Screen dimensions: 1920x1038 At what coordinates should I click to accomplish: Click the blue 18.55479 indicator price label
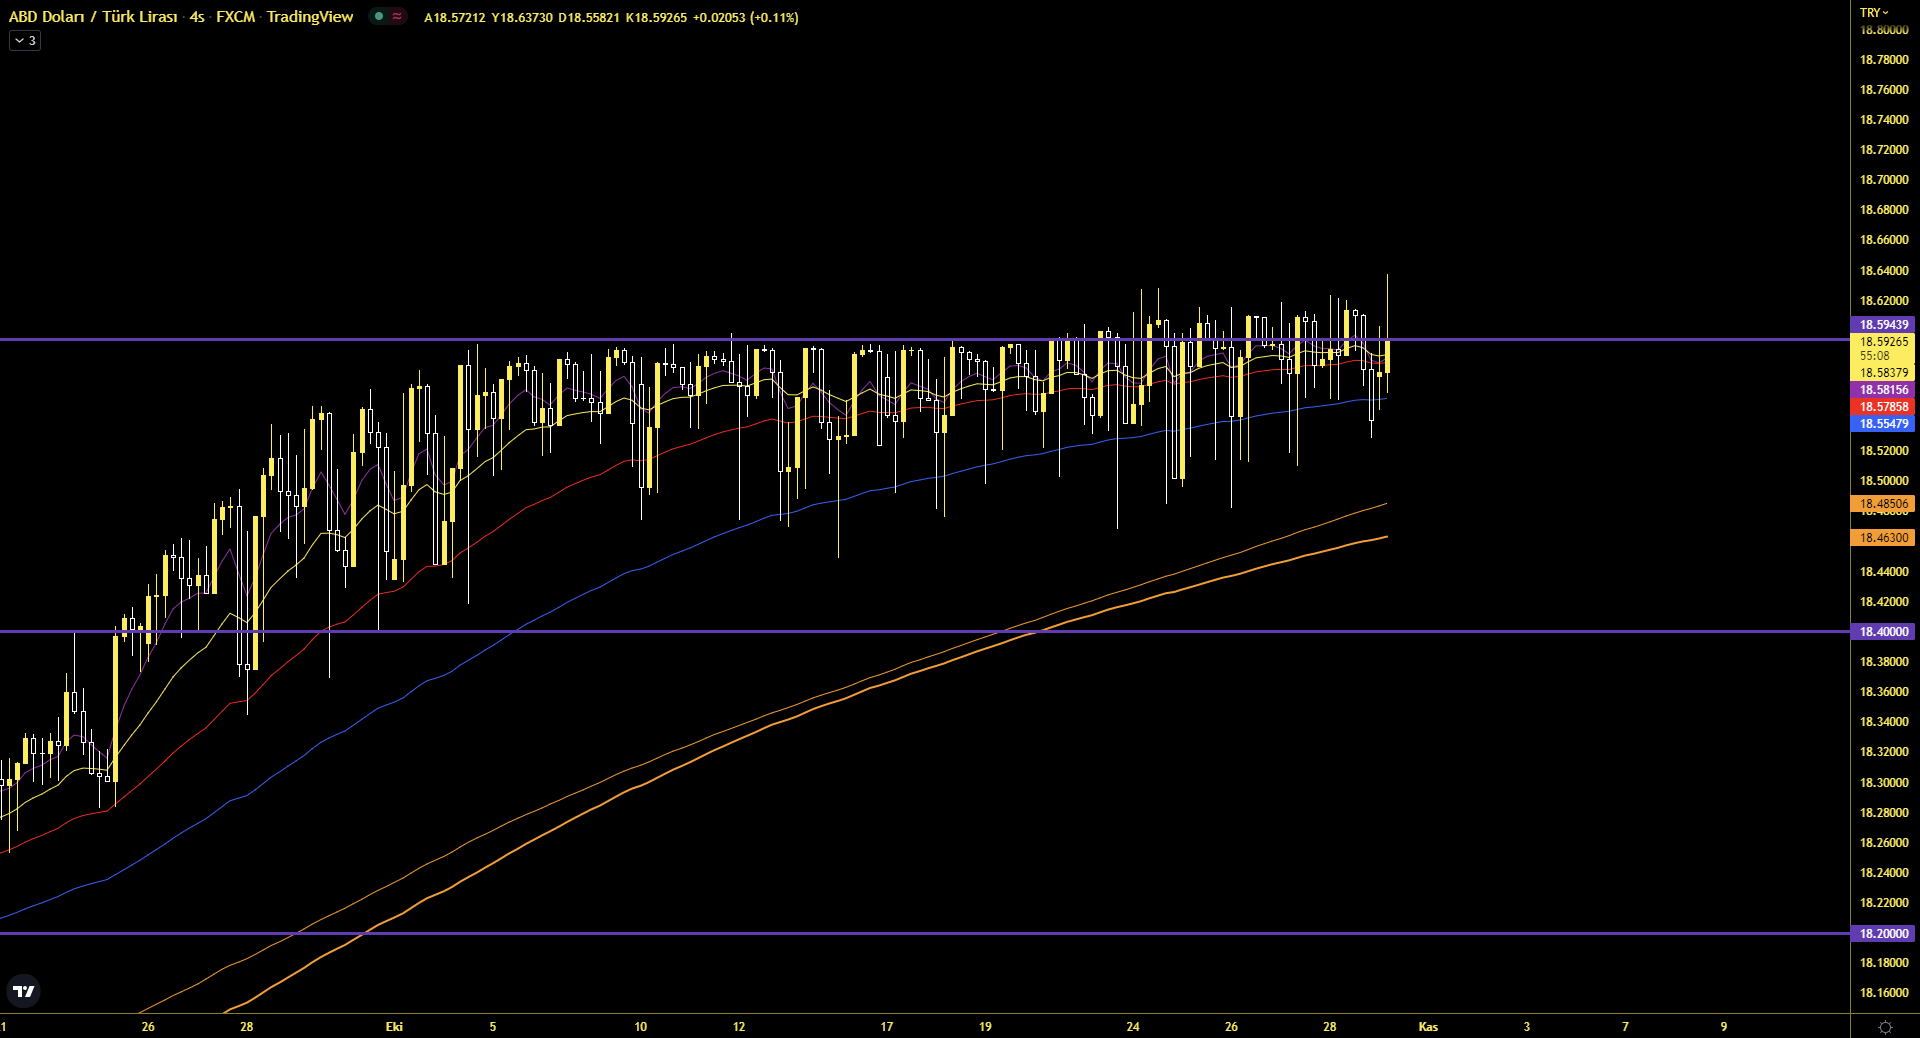click(1883, 424)
